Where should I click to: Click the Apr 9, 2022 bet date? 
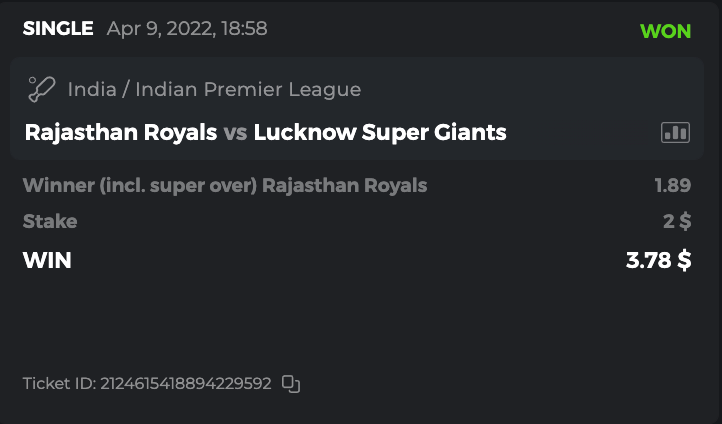click(158, 29)
